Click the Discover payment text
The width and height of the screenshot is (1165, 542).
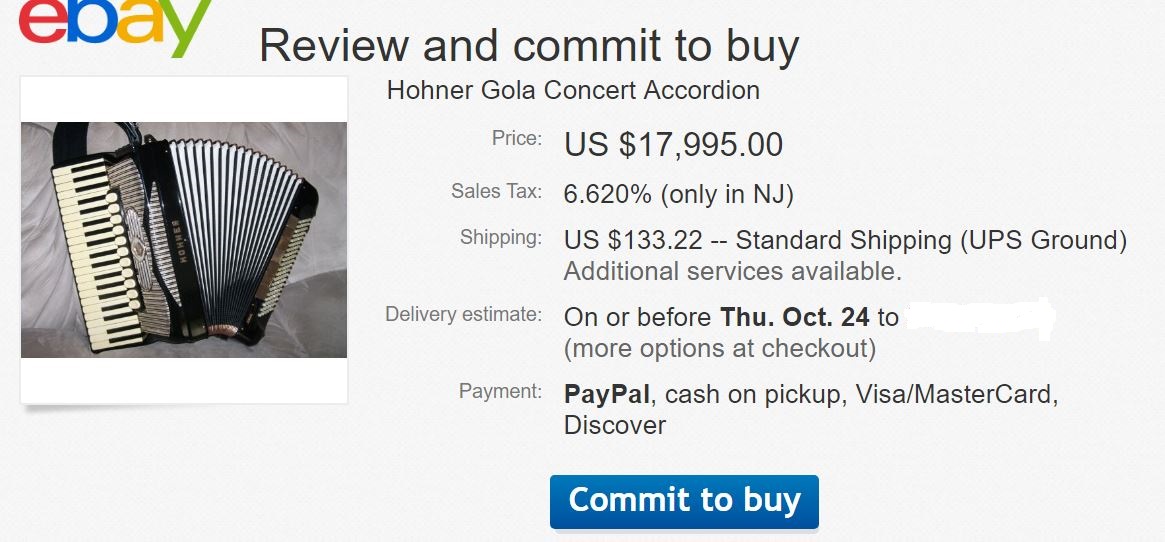click(614, 425)
